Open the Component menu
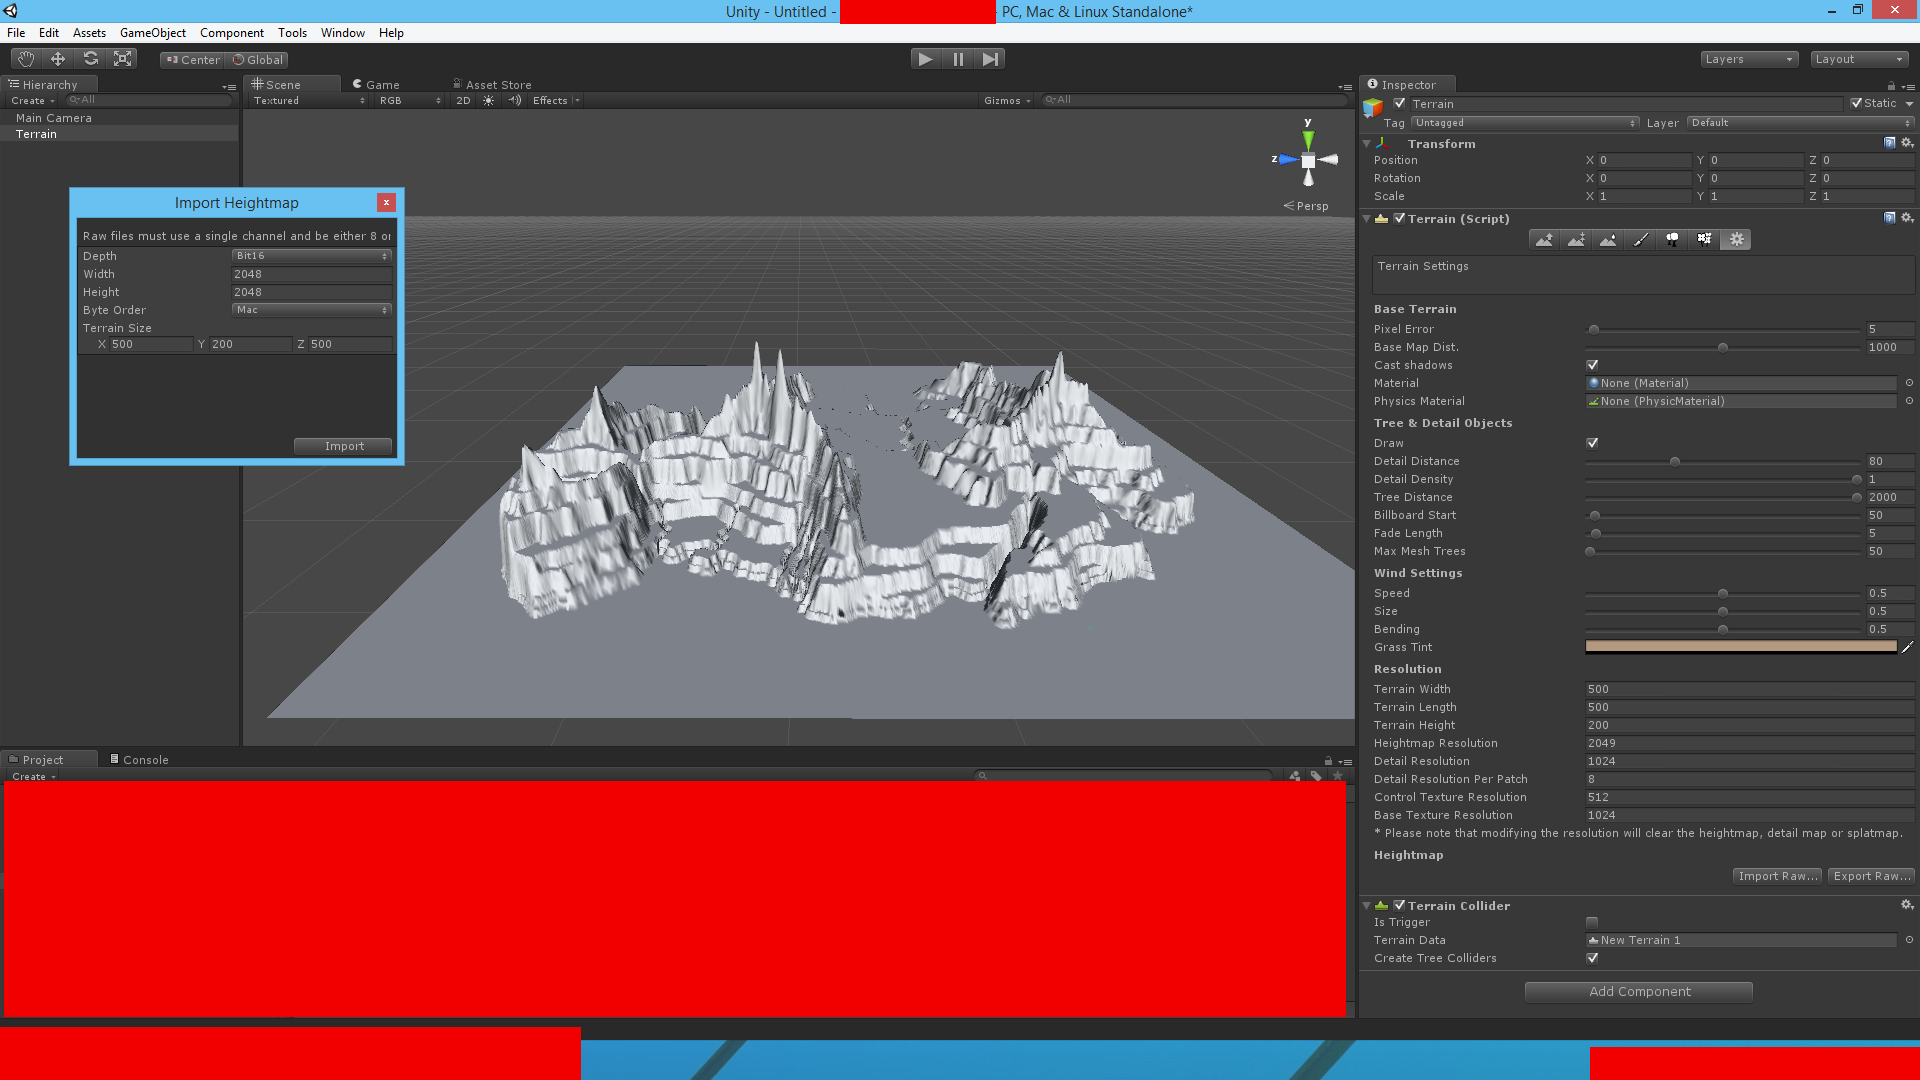This screenshot has width=1920, height=1080. 232,33
